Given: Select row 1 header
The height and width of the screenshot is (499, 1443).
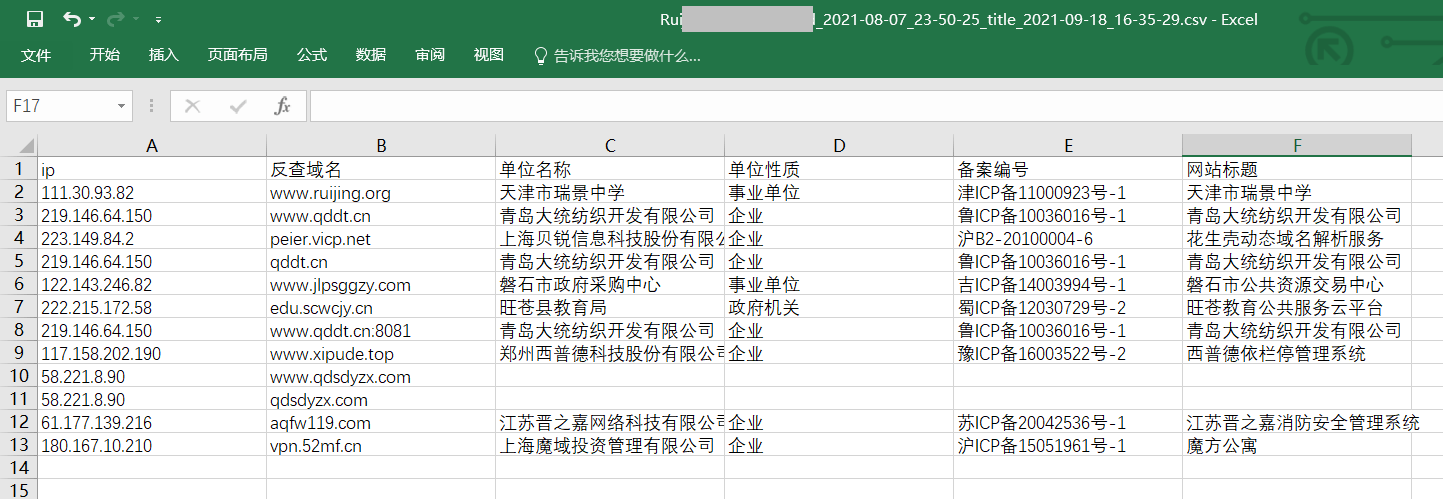Looking at the screenshot, I should (19, 169).
